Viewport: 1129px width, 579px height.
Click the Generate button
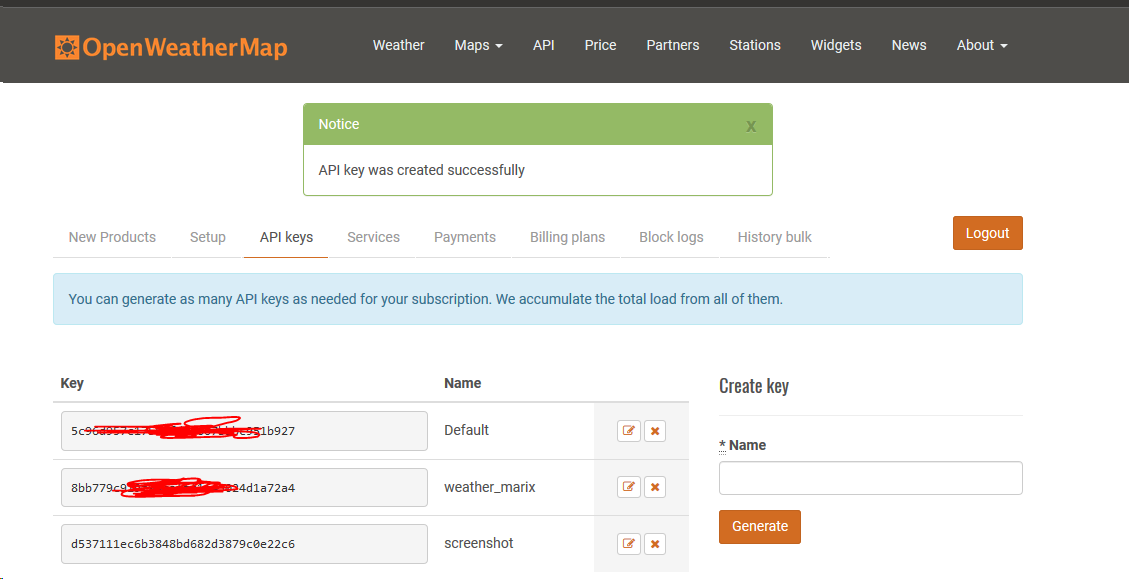pyautogui.click(x=760, y=526)
